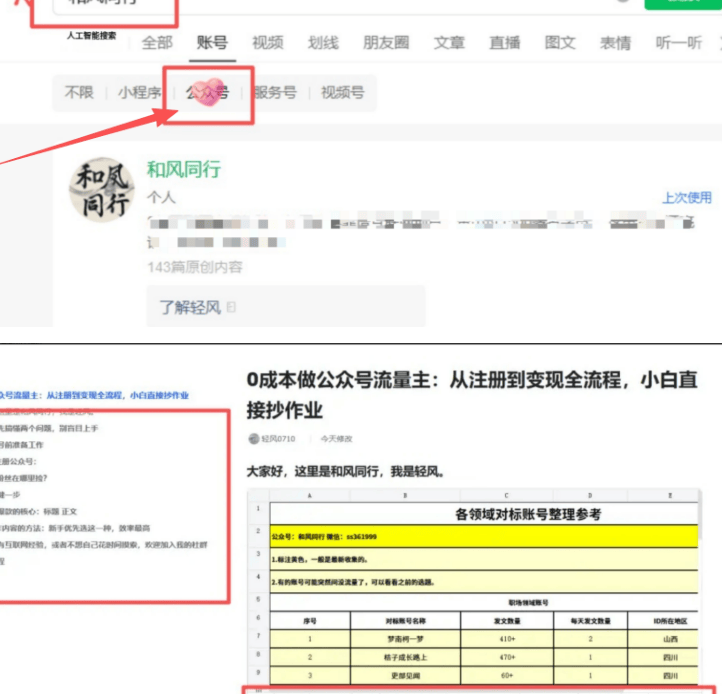Click the 轻风0710 author avatar icon
Screen dimensions: 722x694
[253, 438]
